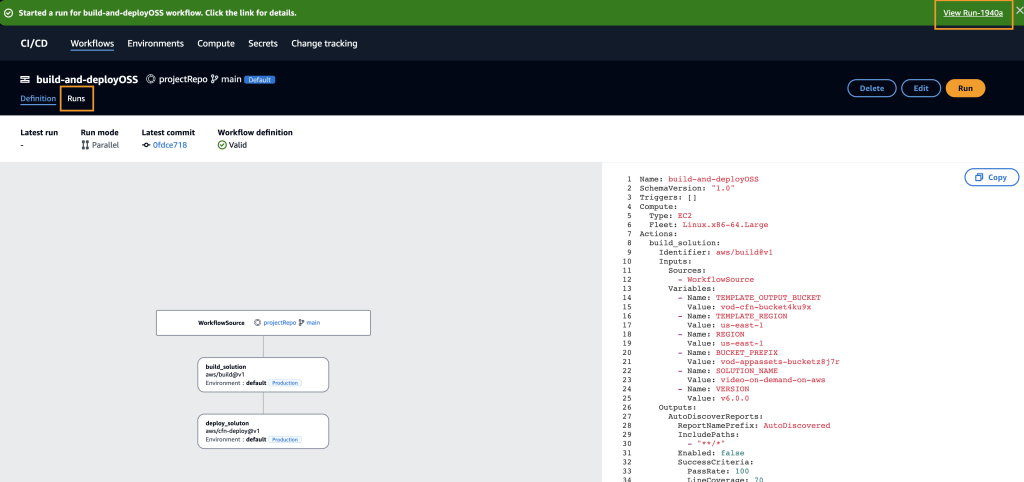Screen dimensions: 1024x482
Task: Click the CI/CD heading
Action: 34,44
